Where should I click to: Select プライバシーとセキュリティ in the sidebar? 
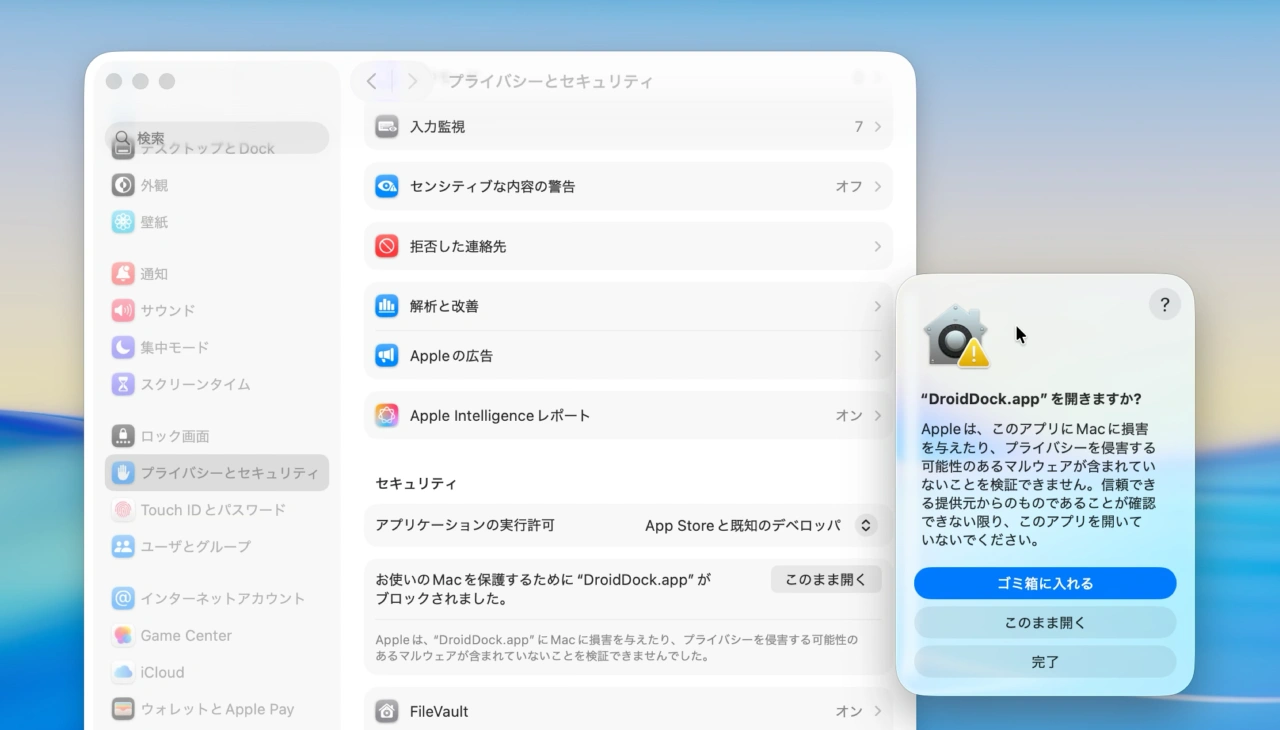216,473
